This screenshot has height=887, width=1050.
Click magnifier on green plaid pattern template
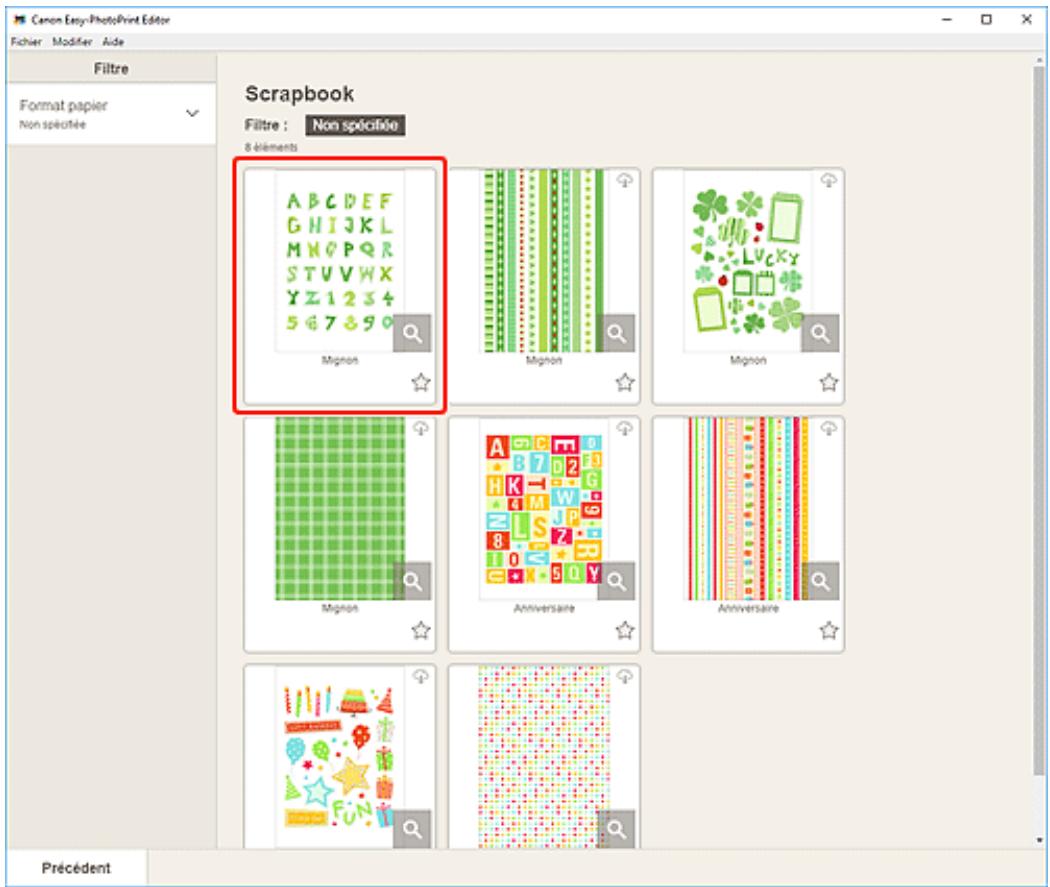pyautogui.click(x=412, y=581)
